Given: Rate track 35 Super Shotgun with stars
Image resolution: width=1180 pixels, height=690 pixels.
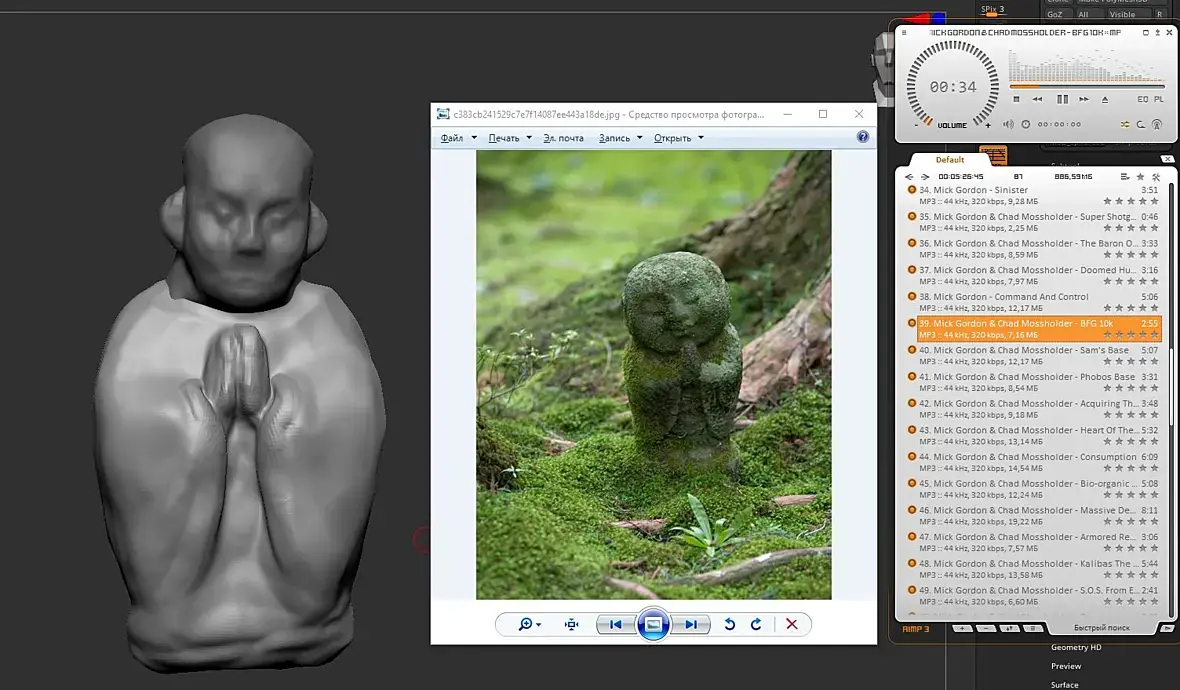Looking at the screenshot, I should (x=1130, y=228).
